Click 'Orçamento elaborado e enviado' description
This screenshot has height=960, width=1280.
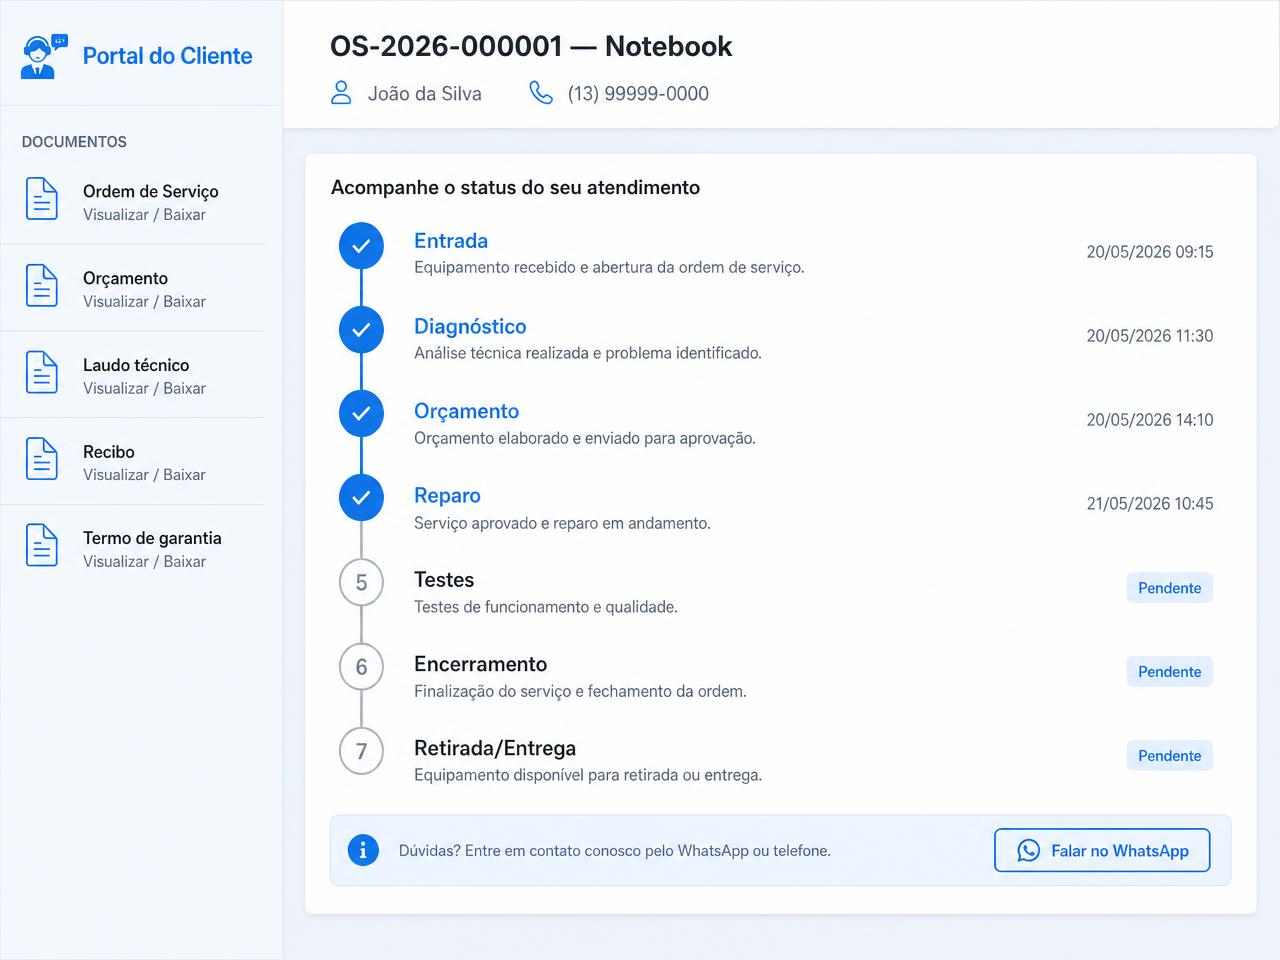(585, 438)
